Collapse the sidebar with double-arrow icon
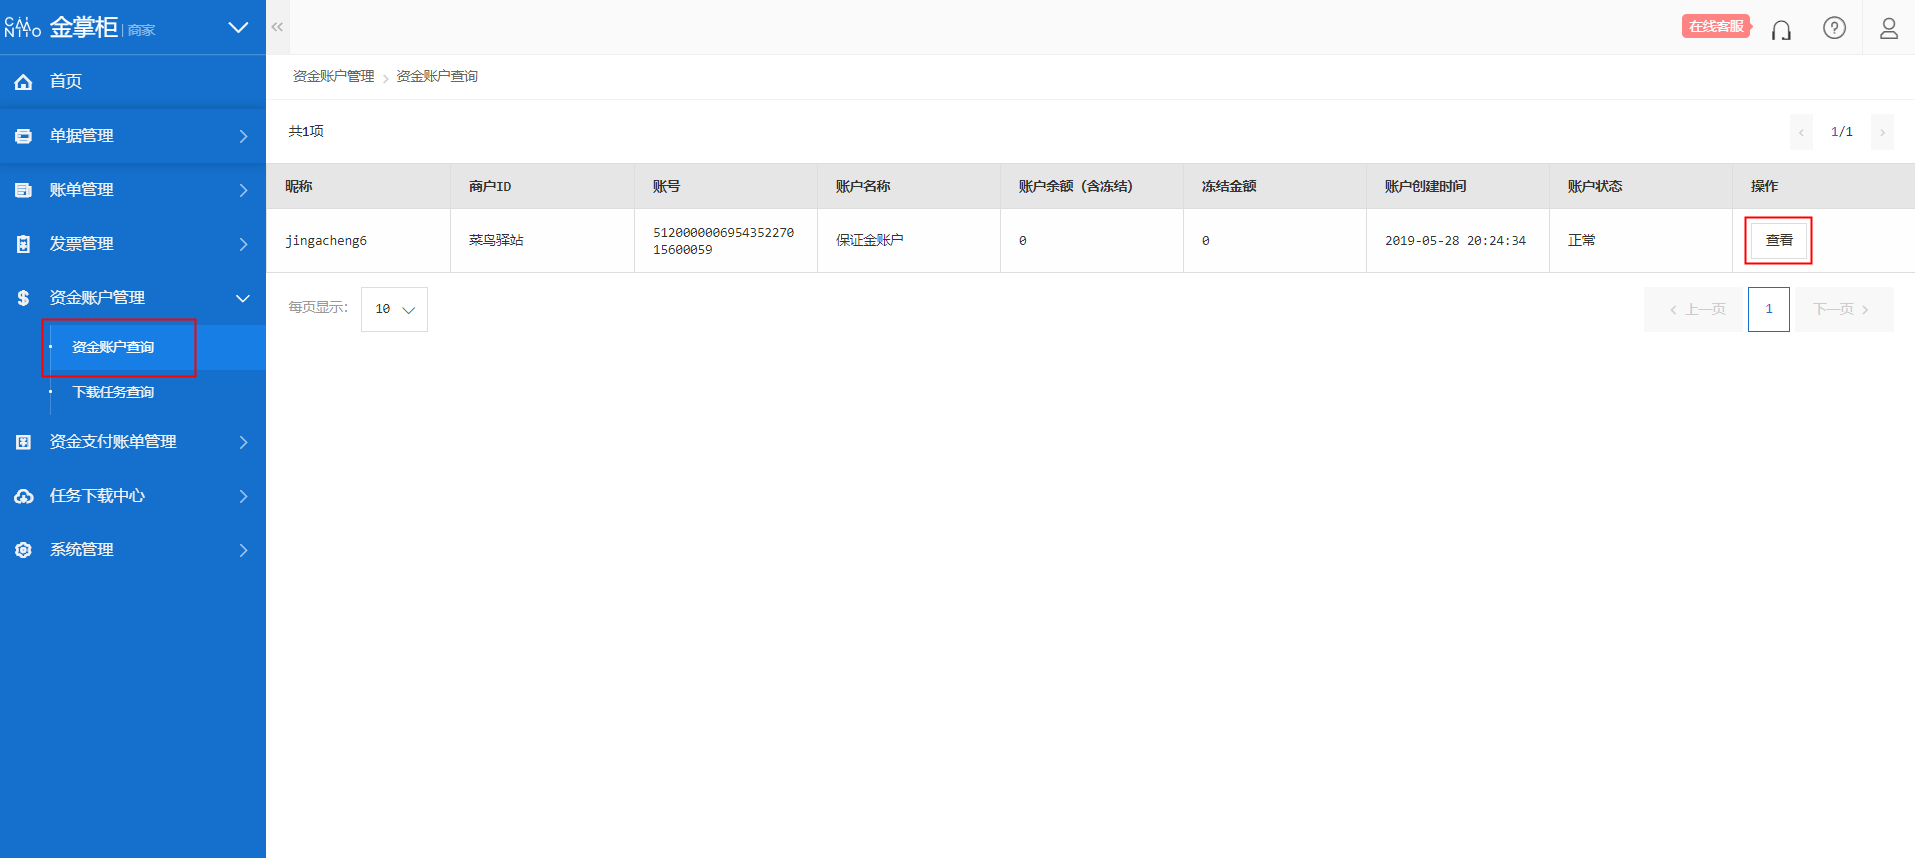Viewport: 1915px width, 858px height. (278, 27)
